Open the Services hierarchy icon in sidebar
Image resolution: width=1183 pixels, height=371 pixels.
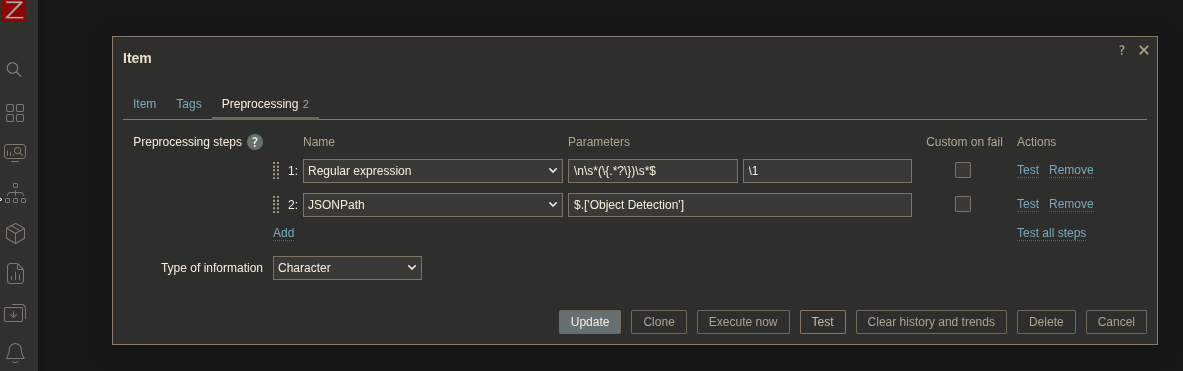coord(14,193)
